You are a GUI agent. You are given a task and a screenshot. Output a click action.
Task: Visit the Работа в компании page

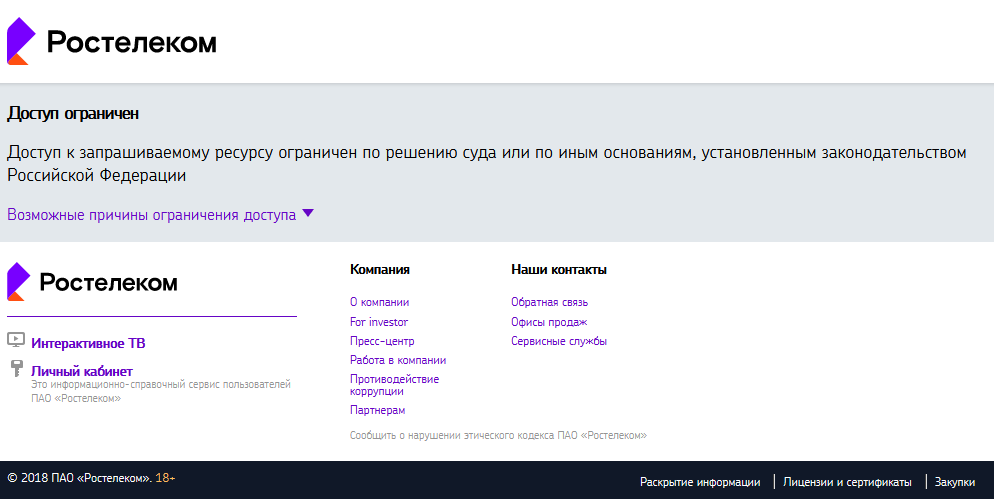(398, 360)
